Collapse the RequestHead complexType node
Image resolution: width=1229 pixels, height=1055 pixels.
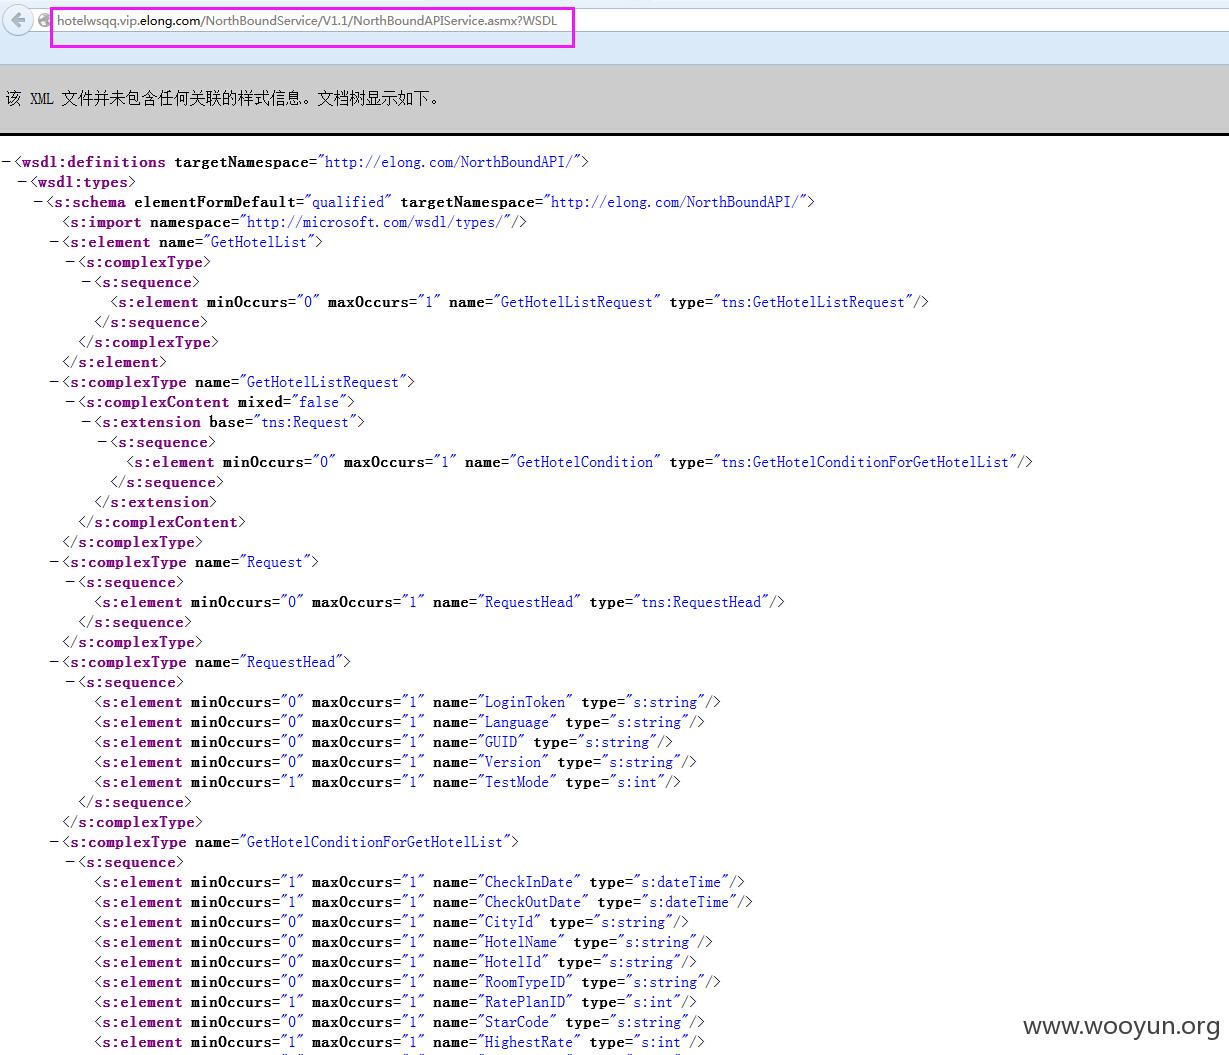pyautogui.click(x=54, y=662)
